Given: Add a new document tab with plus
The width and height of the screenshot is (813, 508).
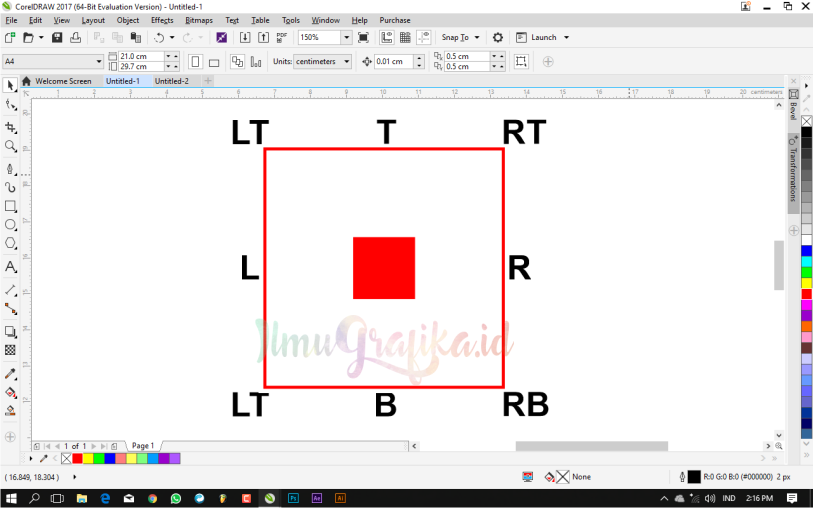Looking at the screenshot, I should tap(208, 81).
